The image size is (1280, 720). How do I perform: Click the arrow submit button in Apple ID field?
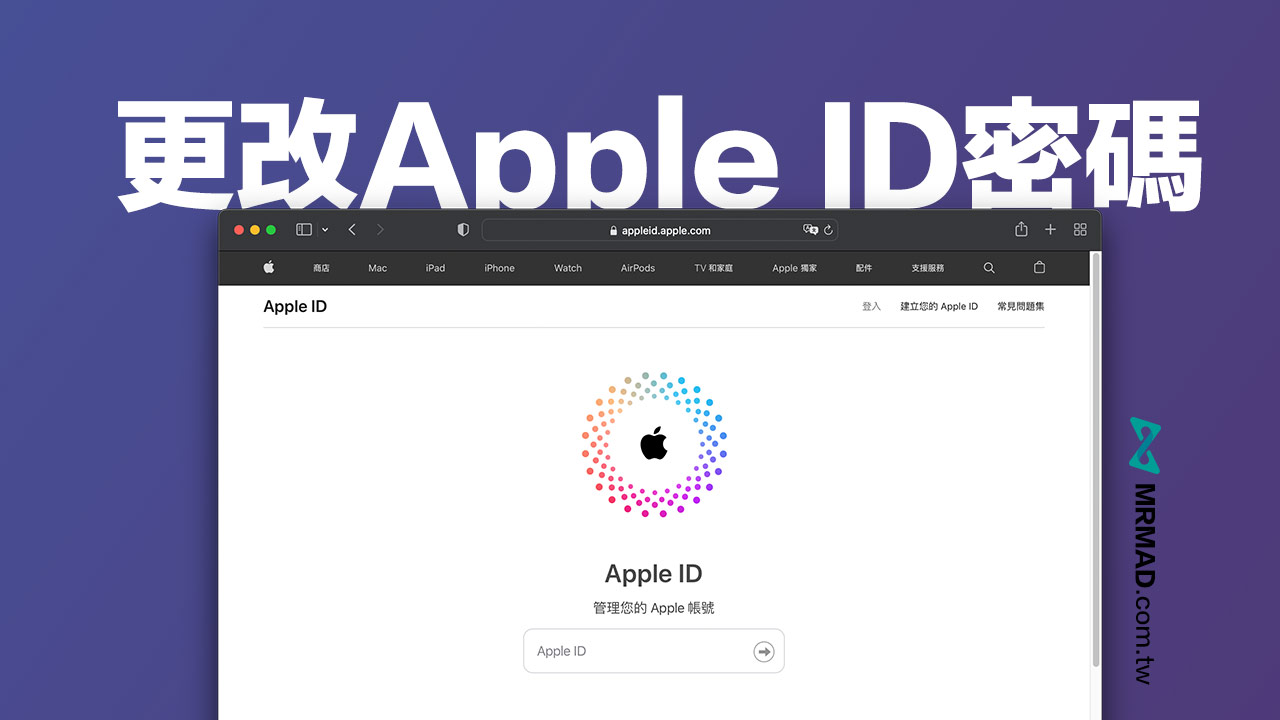click(x=764, y=652)
